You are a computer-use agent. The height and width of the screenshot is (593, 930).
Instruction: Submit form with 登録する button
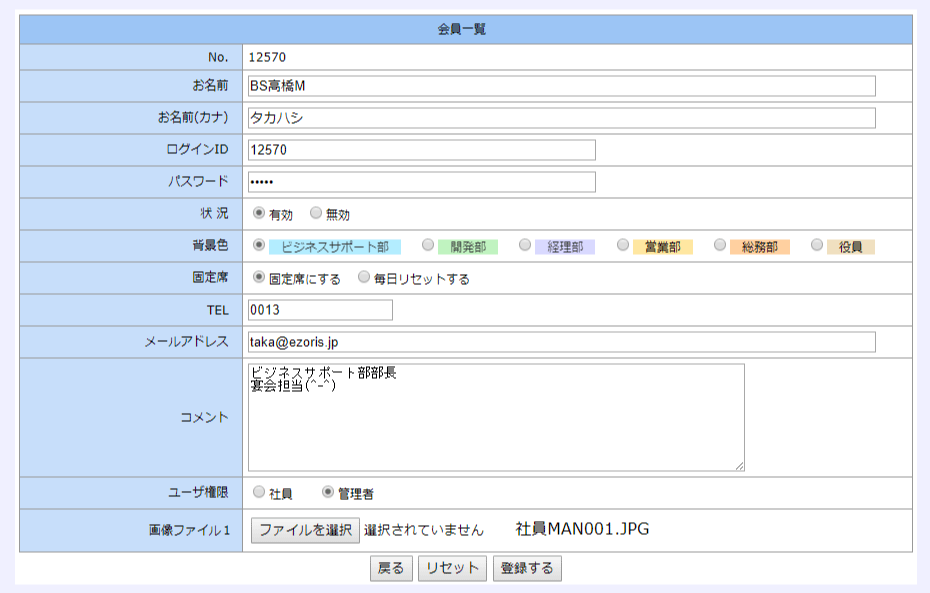point(527,568)
